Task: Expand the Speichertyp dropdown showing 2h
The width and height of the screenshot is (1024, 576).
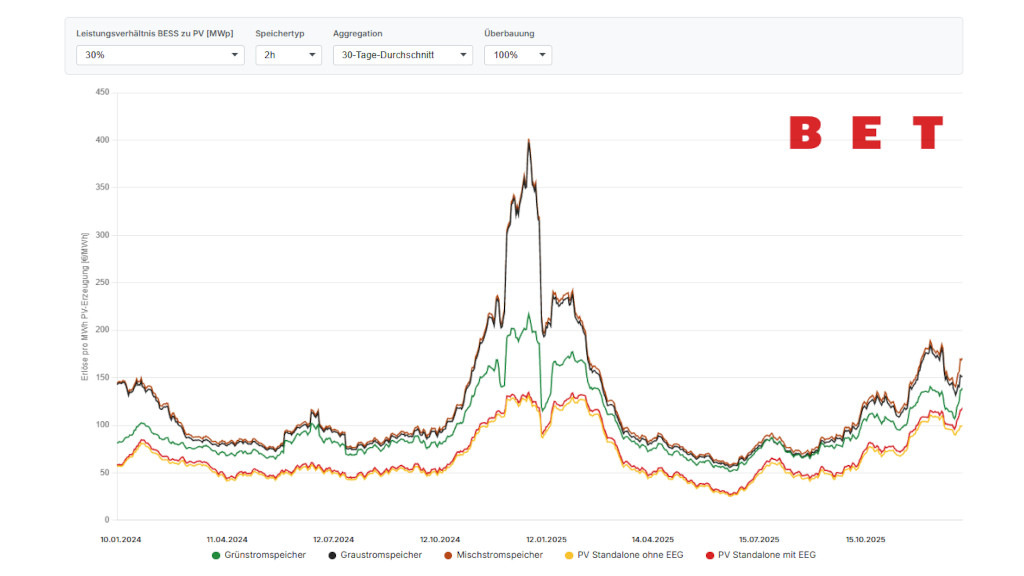Action: tap(288, 55)
